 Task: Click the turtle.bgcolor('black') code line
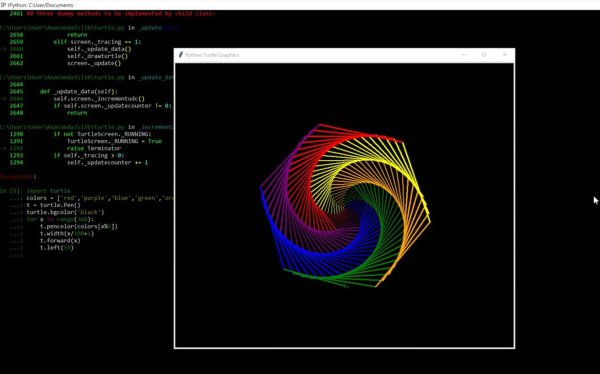pos(65,212)
